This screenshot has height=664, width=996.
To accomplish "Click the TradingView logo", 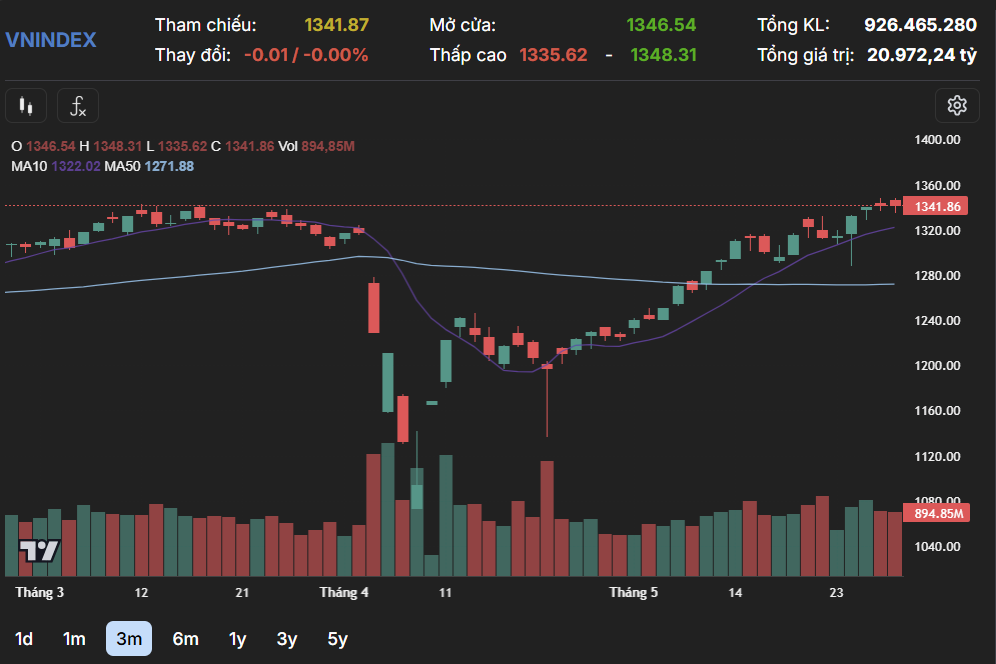I will [x=39, y=550].
